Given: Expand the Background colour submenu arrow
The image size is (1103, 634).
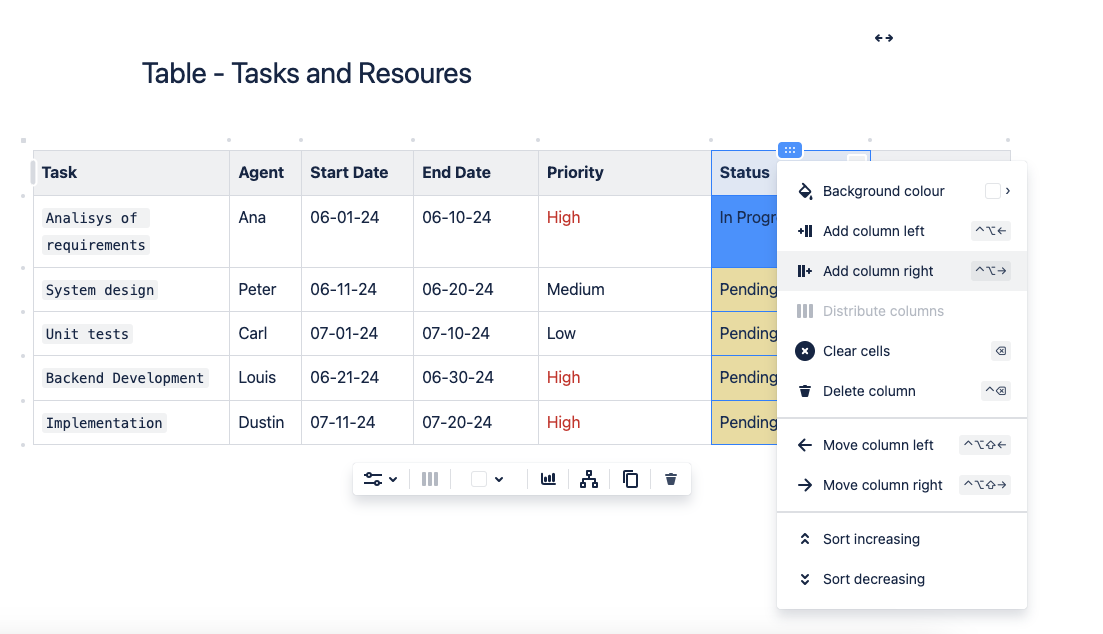Looking at the screenshot, I should pyautogui.click(x=1008, y=191).
